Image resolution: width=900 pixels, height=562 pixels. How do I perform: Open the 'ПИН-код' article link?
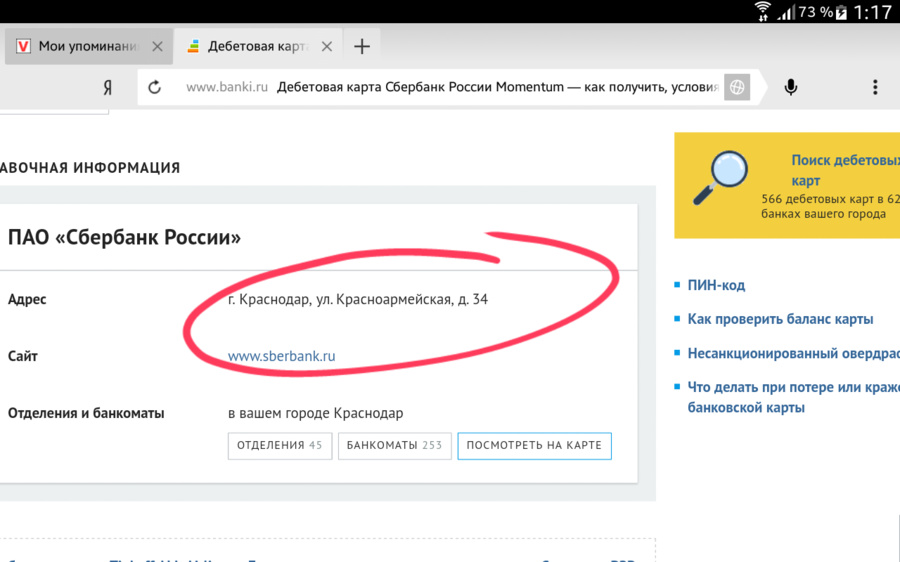pos(716,285)
